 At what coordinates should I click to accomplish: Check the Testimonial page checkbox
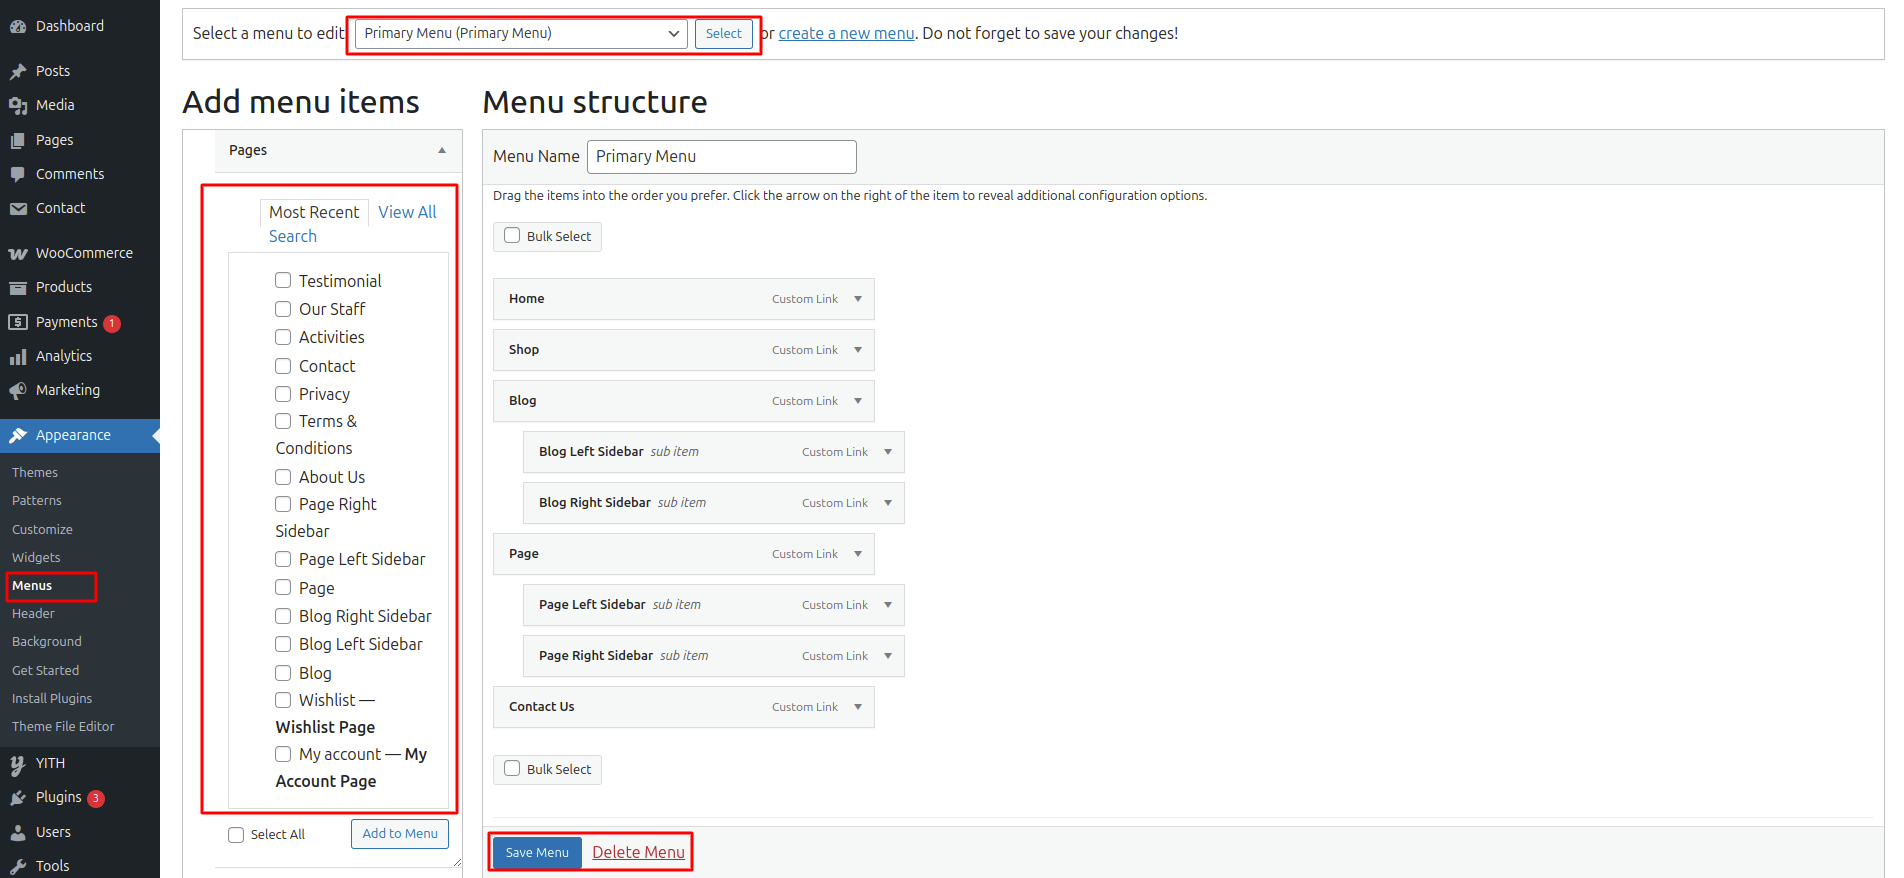click(x=283, y=281)
